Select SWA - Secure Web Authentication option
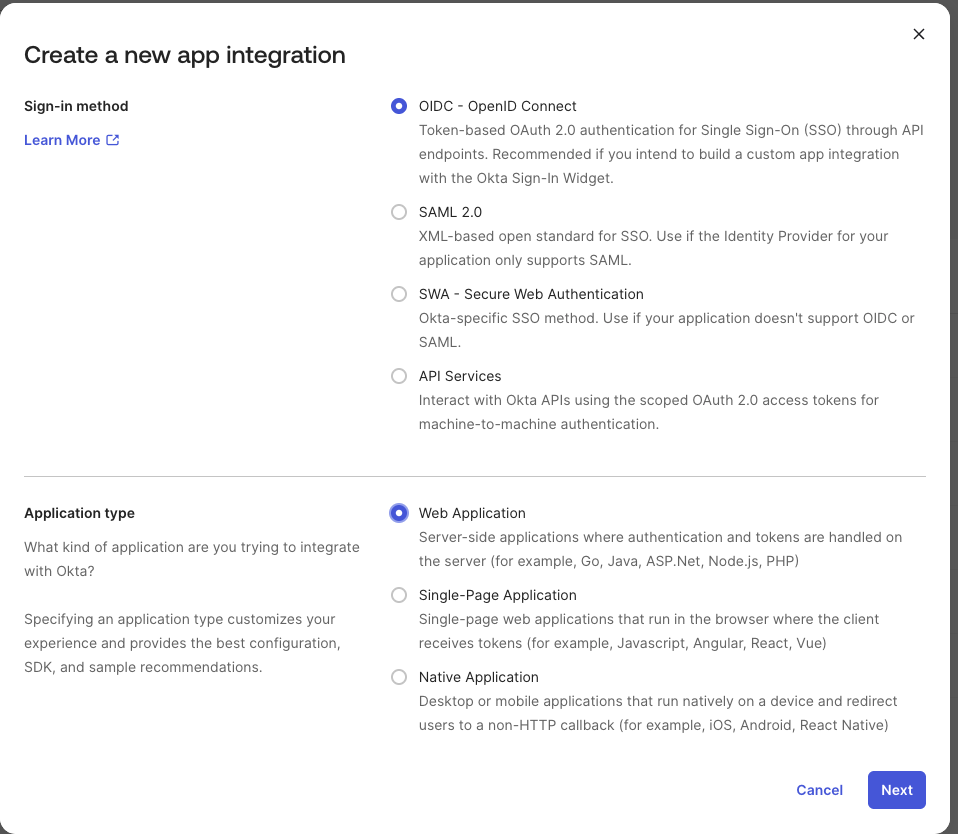 point(399,294)
